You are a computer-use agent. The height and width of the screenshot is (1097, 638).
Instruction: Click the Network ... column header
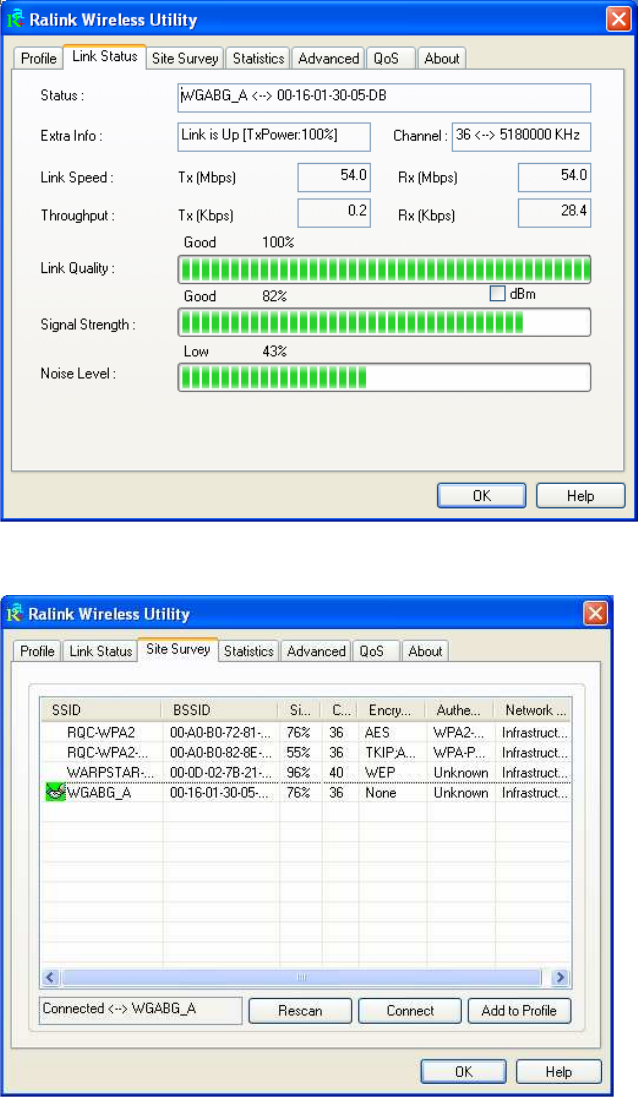coord(533,710)
